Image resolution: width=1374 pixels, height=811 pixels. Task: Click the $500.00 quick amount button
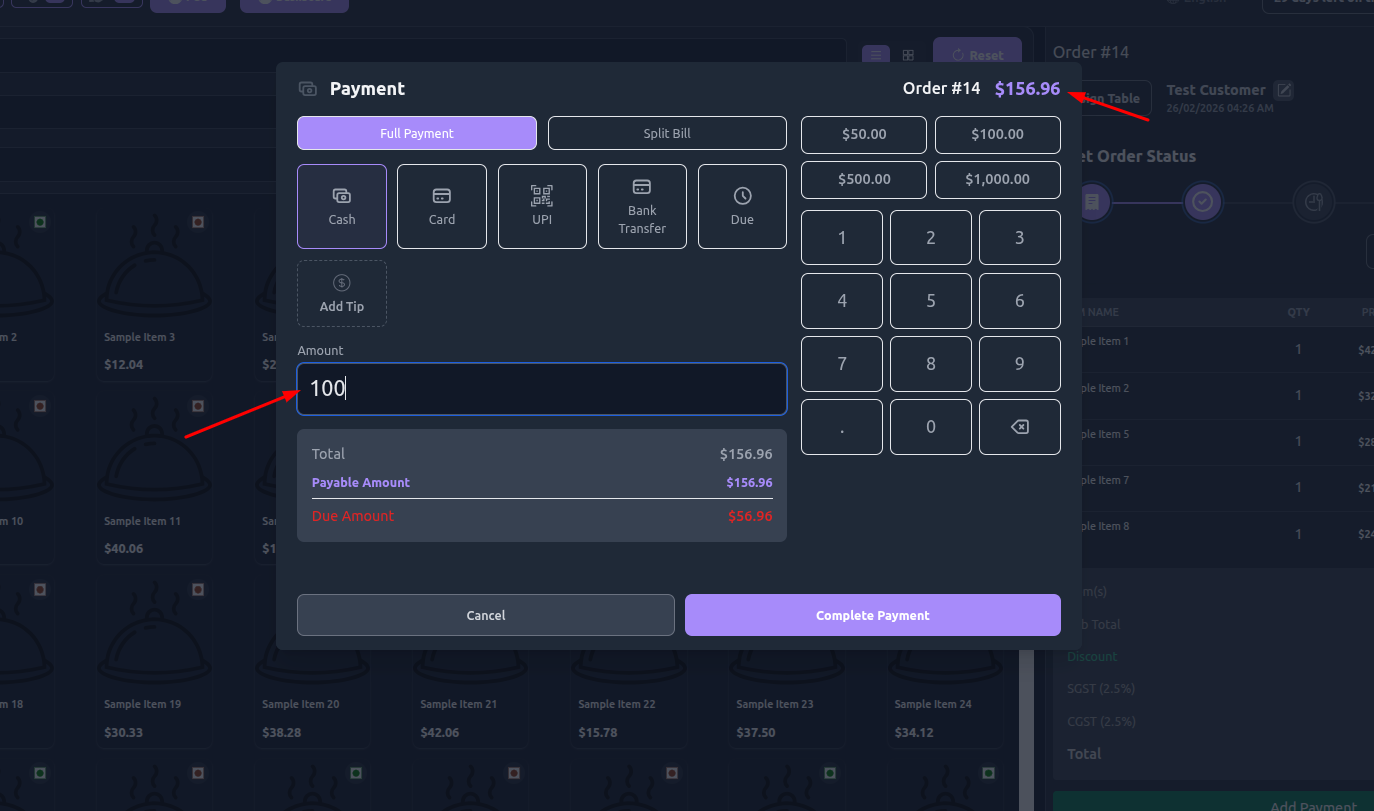864,180
